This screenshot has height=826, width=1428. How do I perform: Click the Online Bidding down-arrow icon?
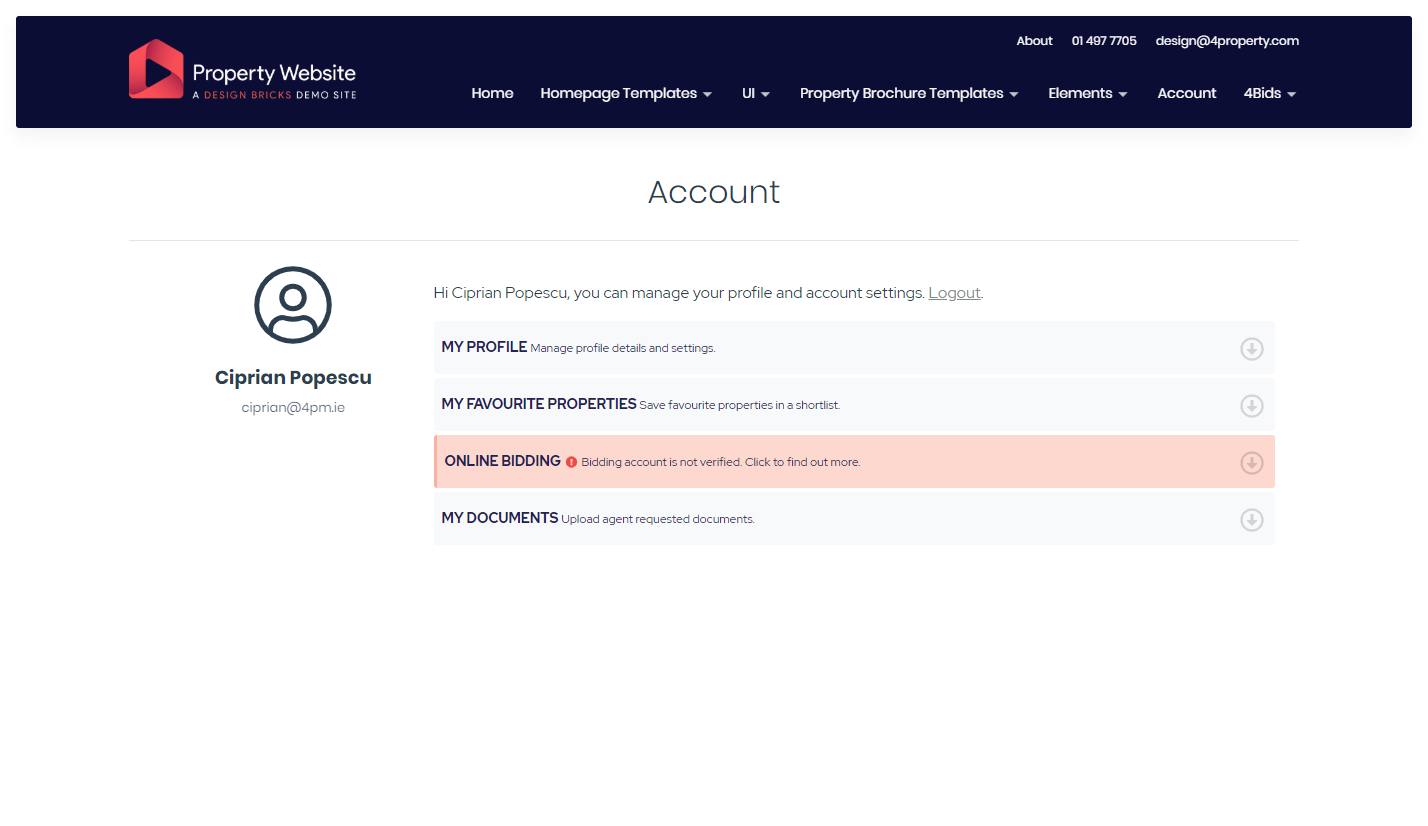pyautogui.click(x=1251, y=463)
